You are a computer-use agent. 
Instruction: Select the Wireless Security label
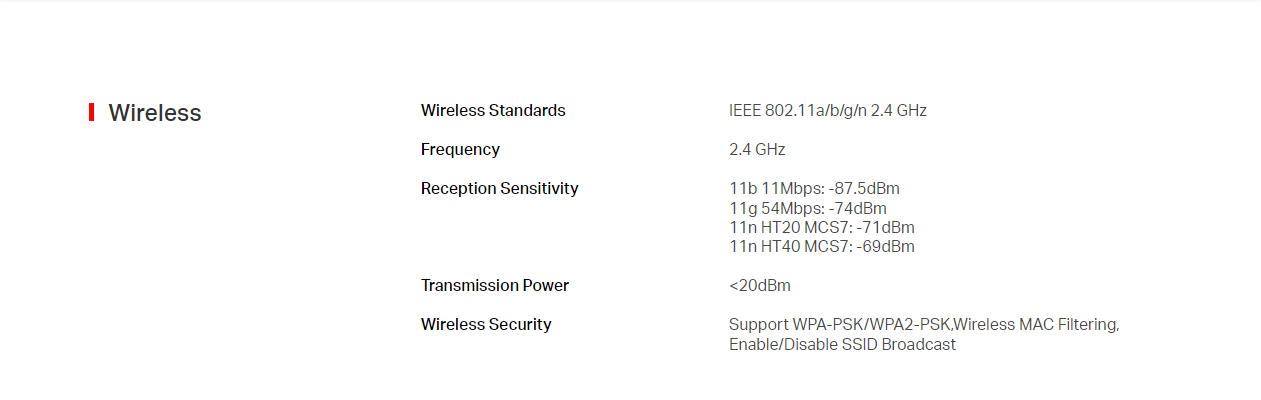[486, 324]
